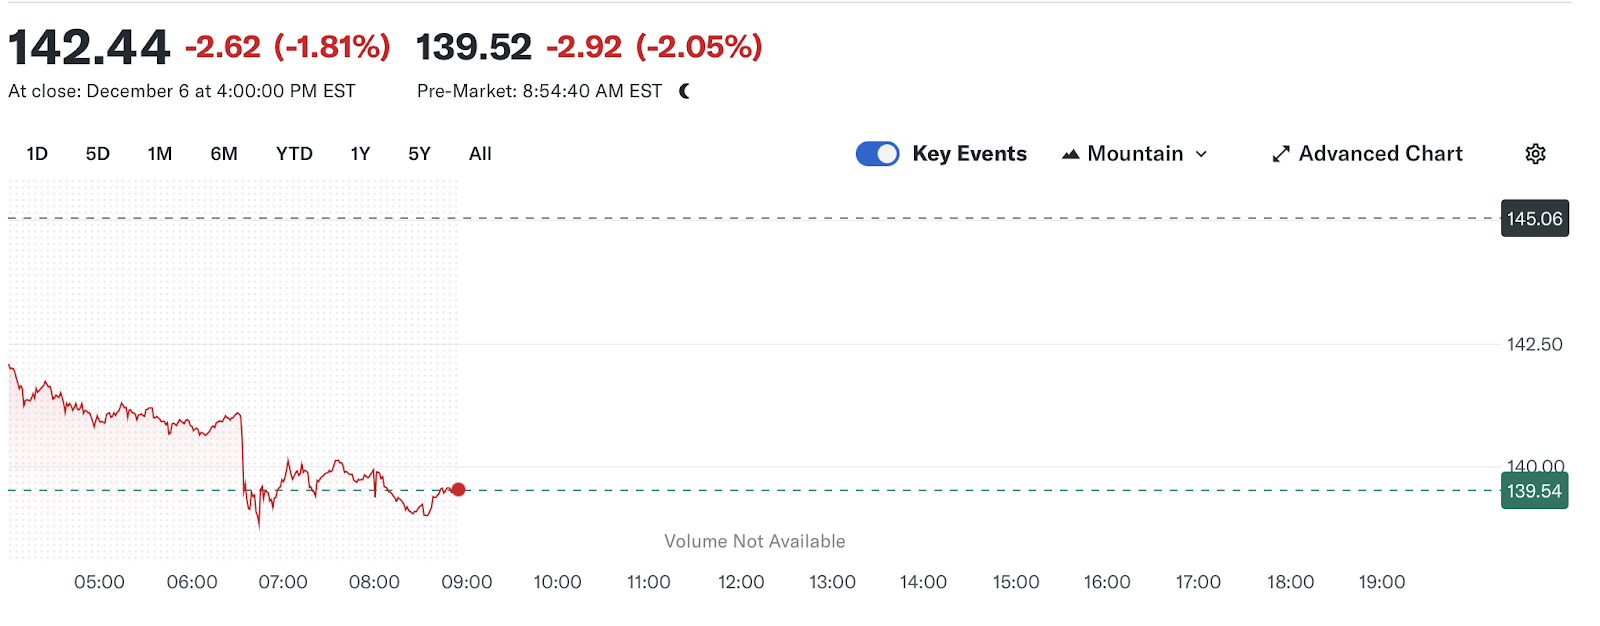Switch chart to 1Y range
The image size is (1600, 626).
pos(360,154)
